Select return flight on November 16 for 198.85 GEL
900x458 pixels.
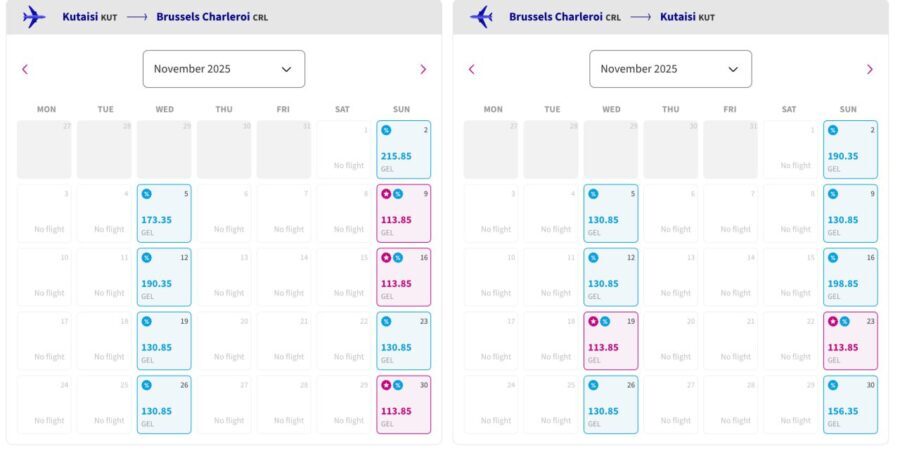pyautogui.click(x=850, y=277)
